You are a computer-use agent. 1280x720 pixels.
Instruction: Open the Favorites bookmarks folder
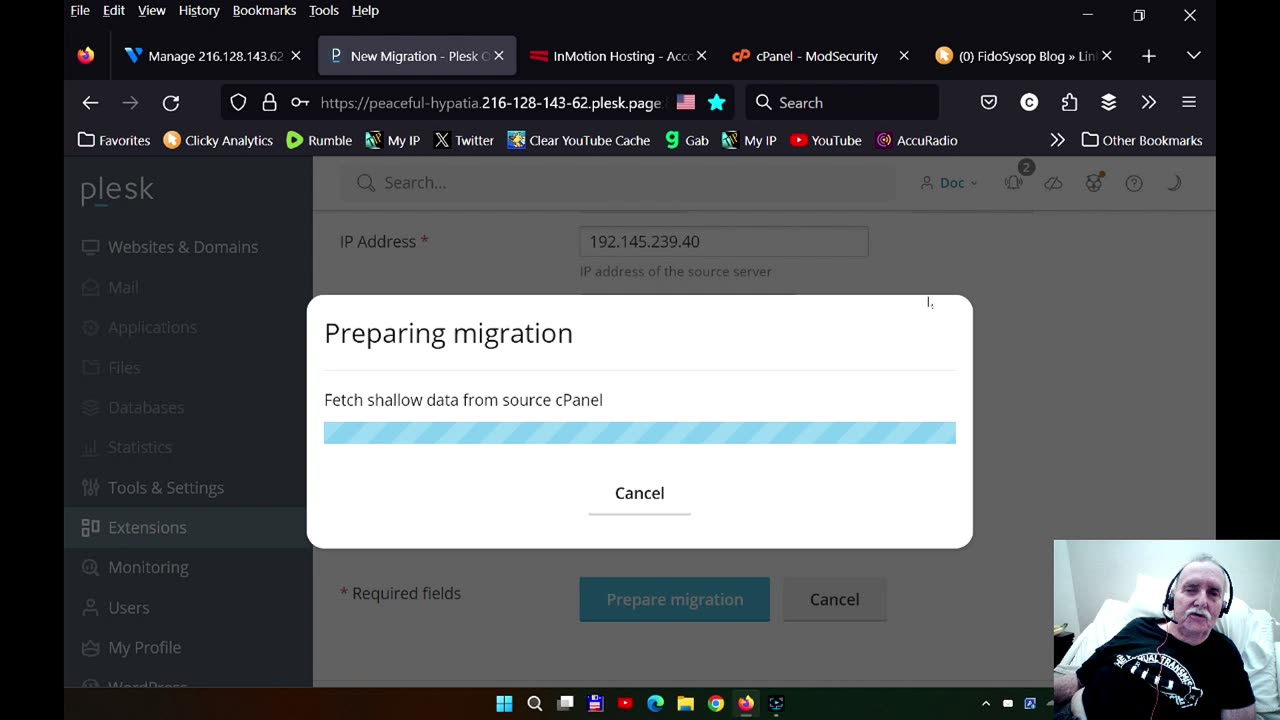tap(114, 140)
